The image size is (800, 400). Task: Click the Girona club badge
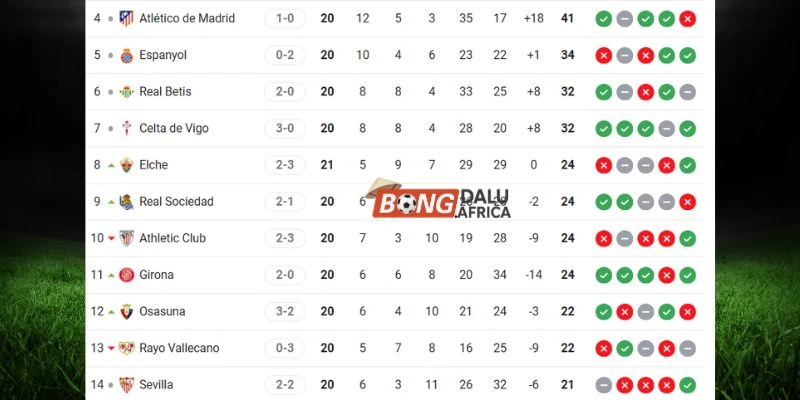126,275
